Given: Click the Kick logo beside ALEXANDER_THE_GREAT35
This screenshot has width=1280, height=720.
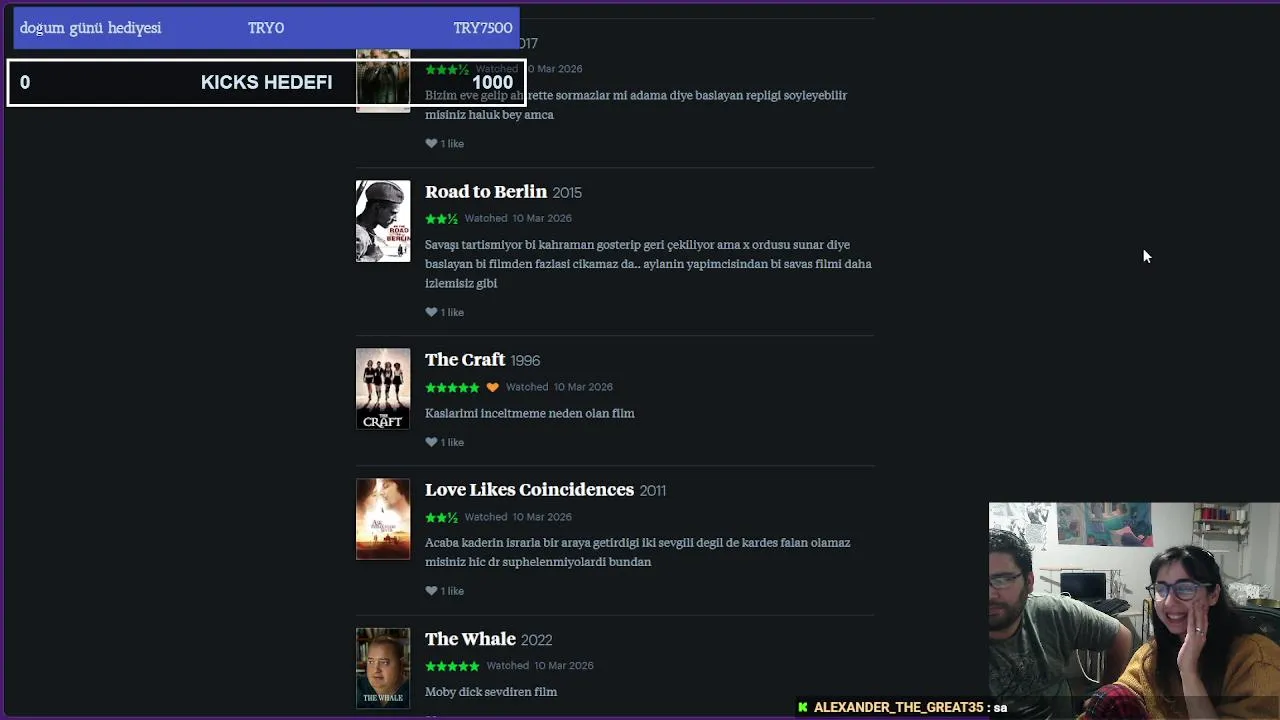Looking at the screenshot, I should point(802,707).
